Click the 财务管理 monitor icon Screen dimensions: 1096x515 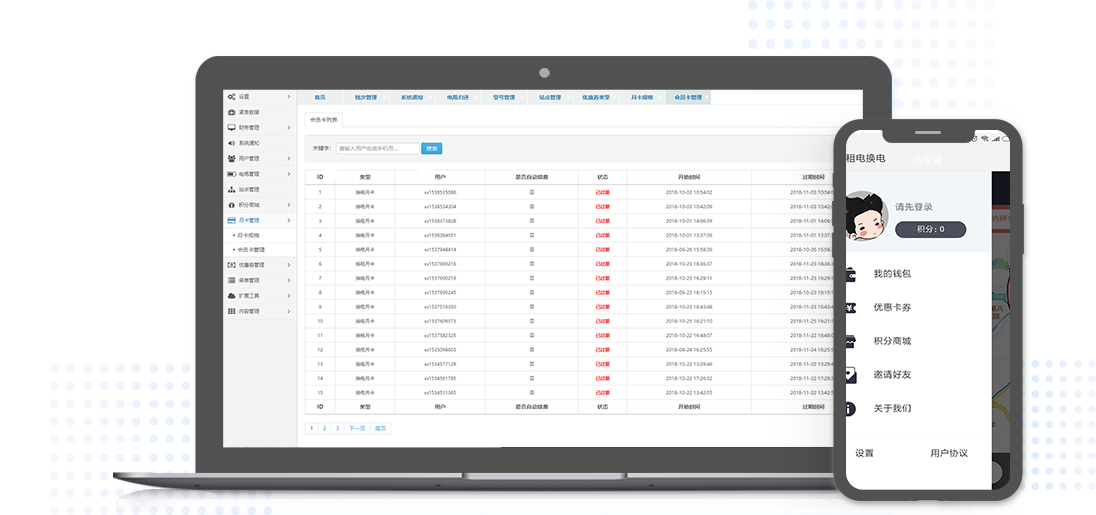[231, 128]
